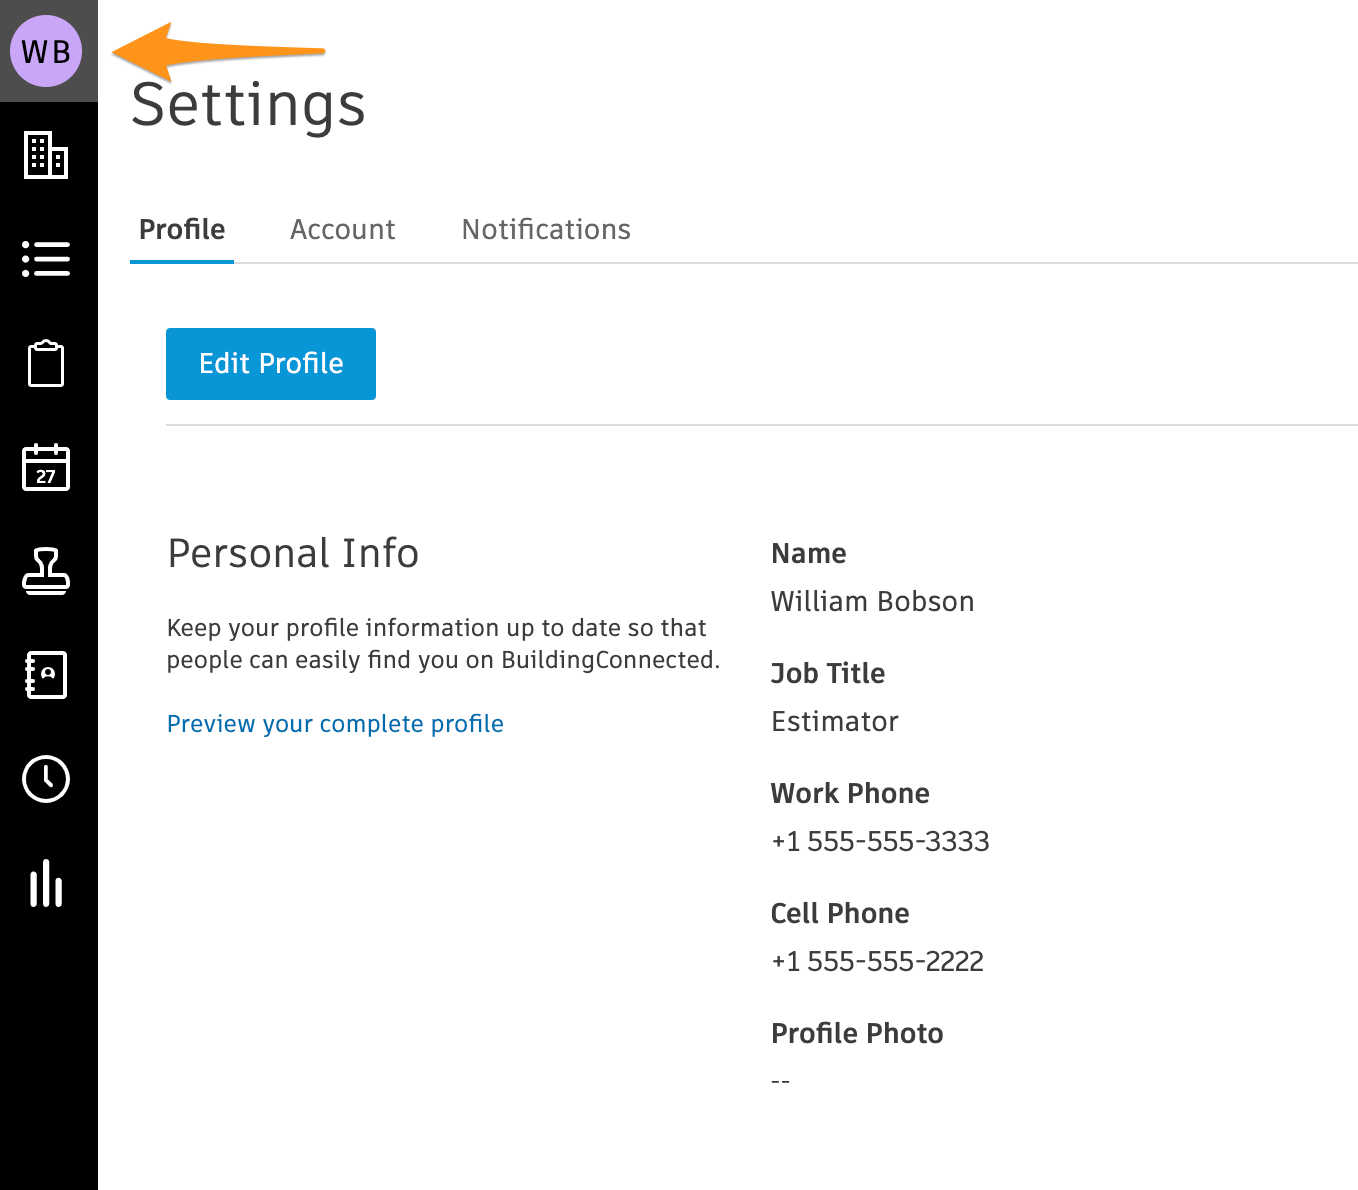Click the name William Bobson
The image size is (1358, 1190).
tap(872, 602)
